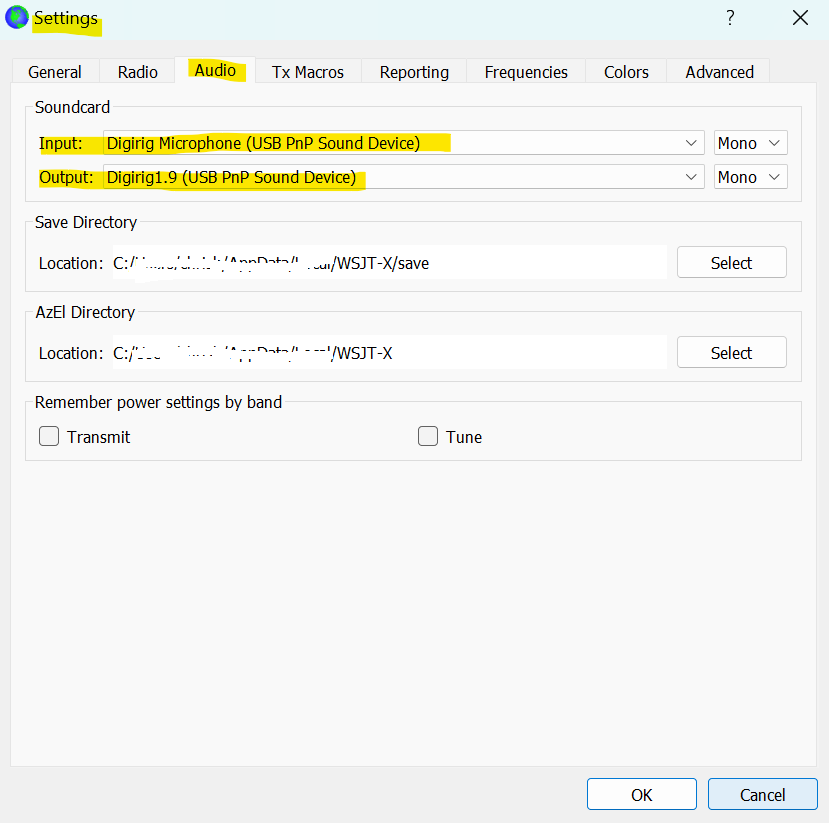Click the Input label in Soundcard group
The image size is (829, 823).
(61, 143)
